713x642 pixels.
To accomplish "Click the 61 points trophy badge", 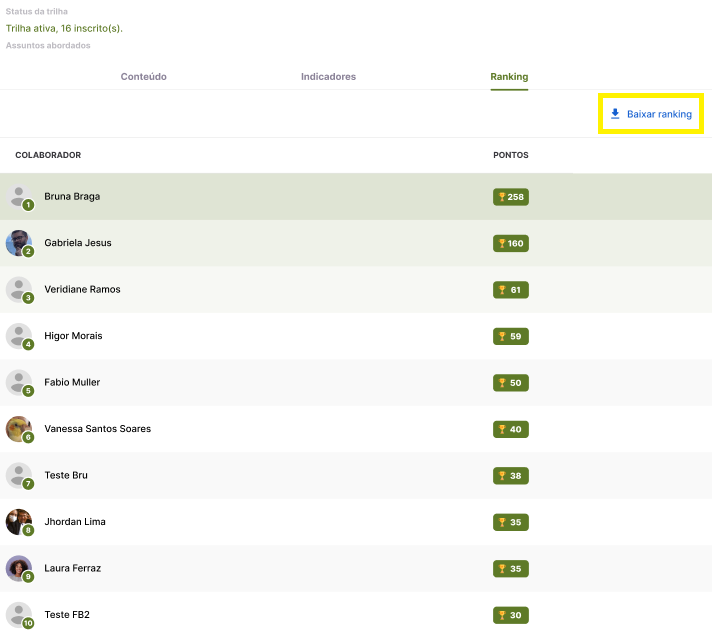I will pos(511,290).
